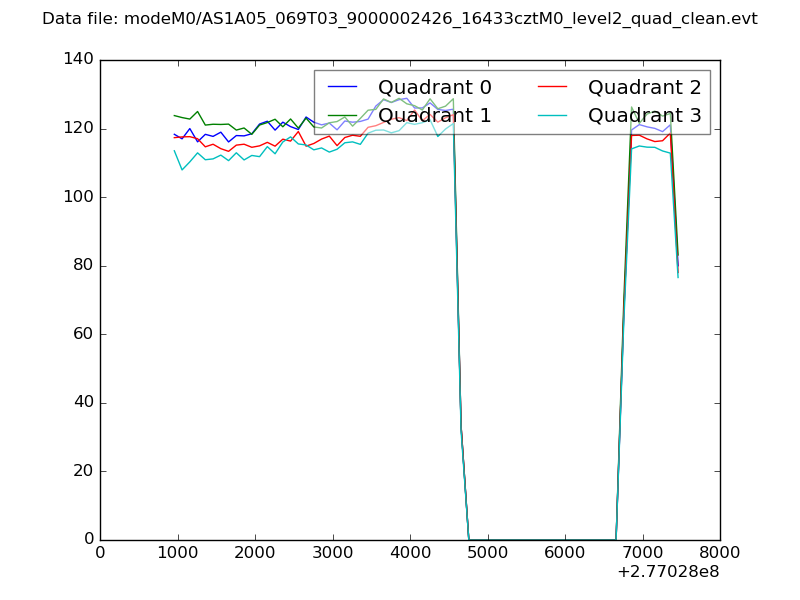The image size is (800, 600).
Task: Click the red line sample for Quadrant 2
Action: click(x=553, y=88)
